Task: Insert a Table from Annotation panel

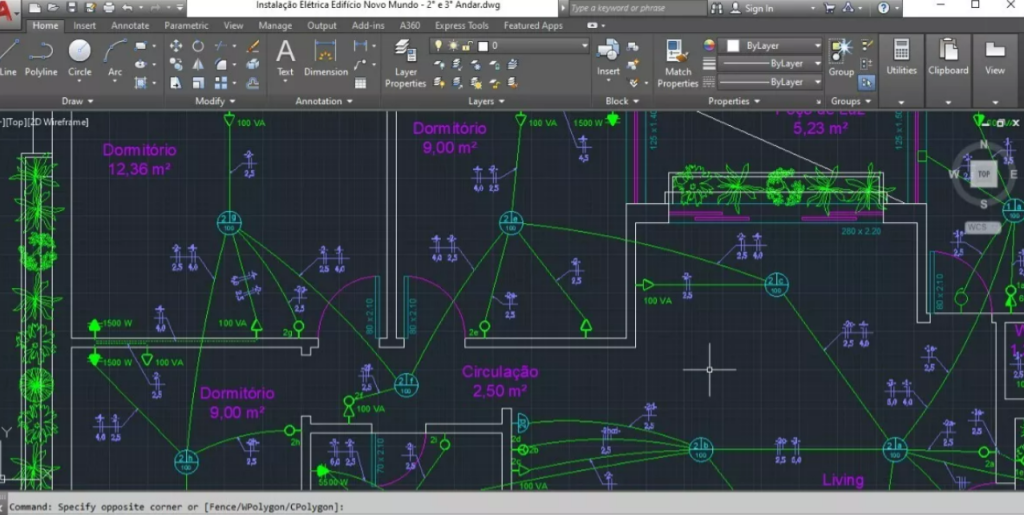Action: coord(360,83)
